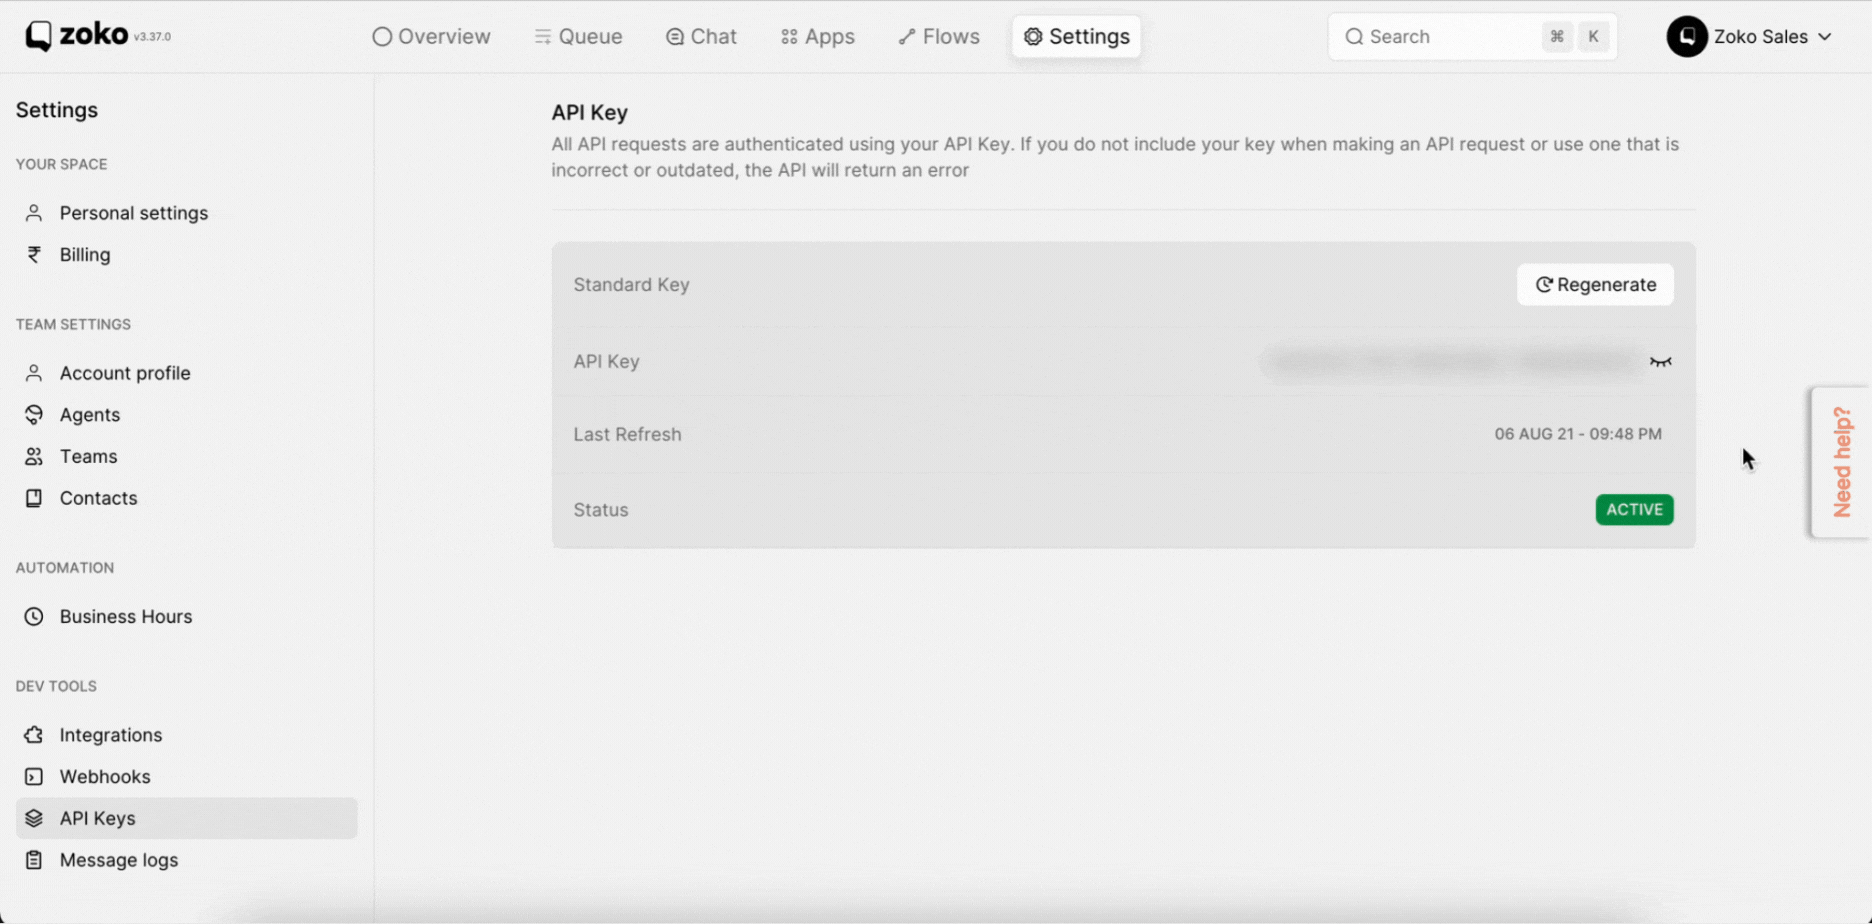This screenshot has height=924, width=1872.
Task: Open Personal settings
Action: tap(134, 213)
